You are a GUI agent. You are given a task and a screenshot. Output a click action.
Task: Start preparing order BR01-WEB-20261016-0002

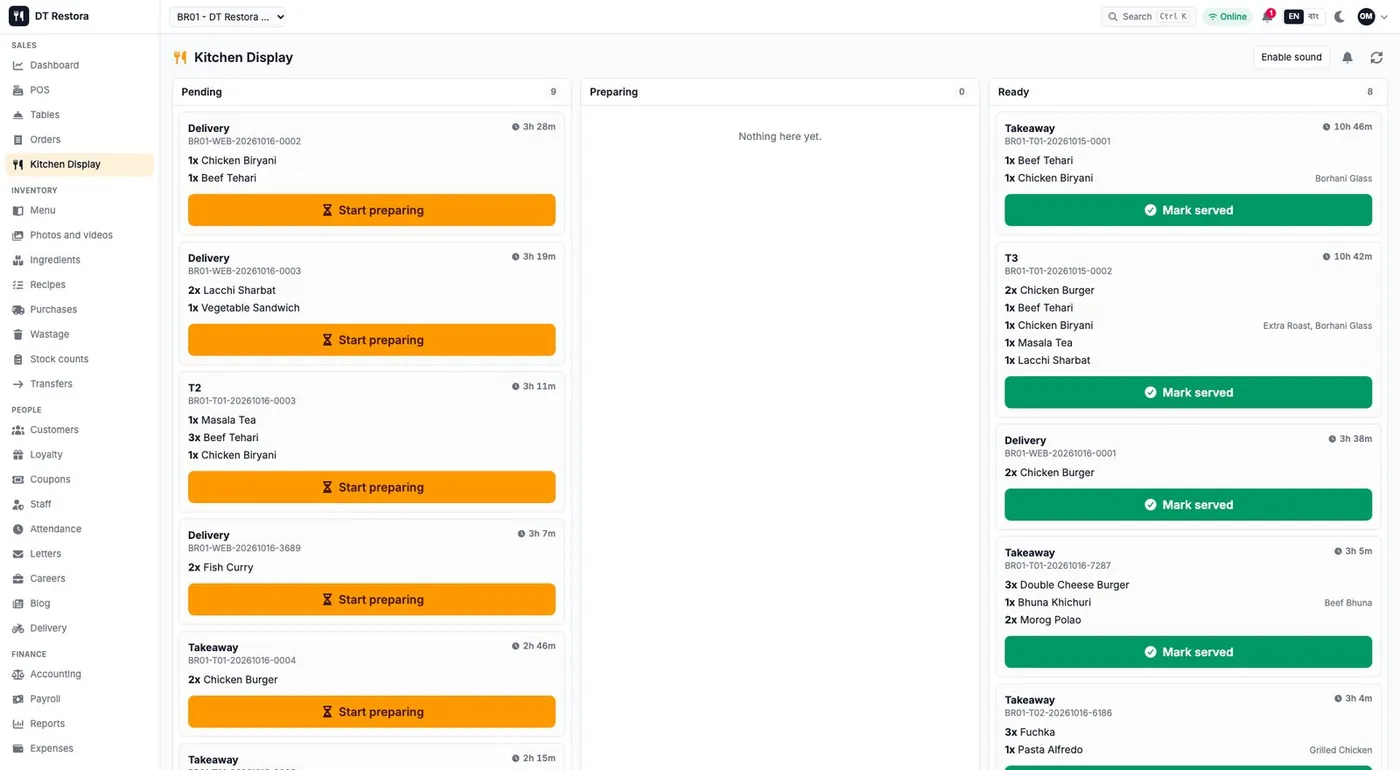372,210
